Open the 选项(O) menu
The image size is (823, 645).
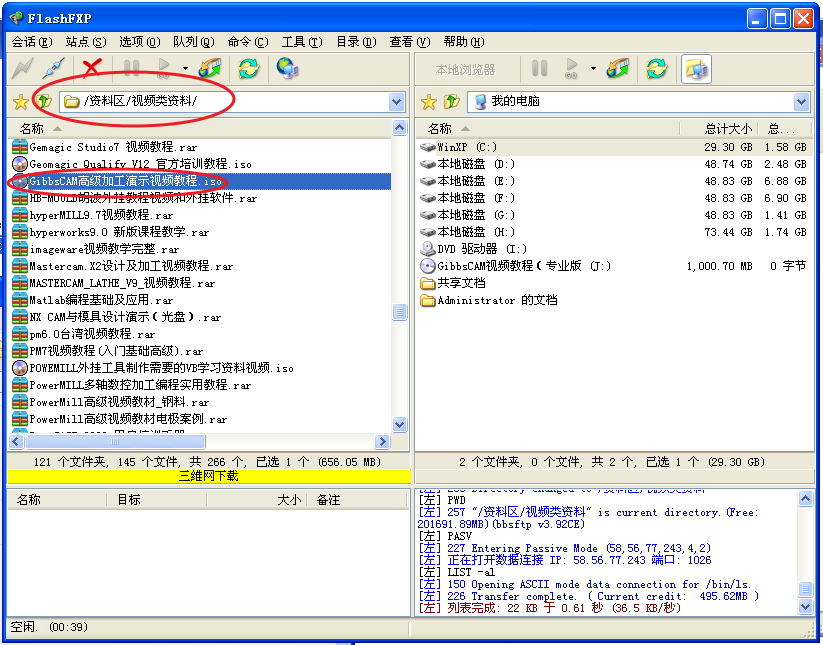pos(140,42)
